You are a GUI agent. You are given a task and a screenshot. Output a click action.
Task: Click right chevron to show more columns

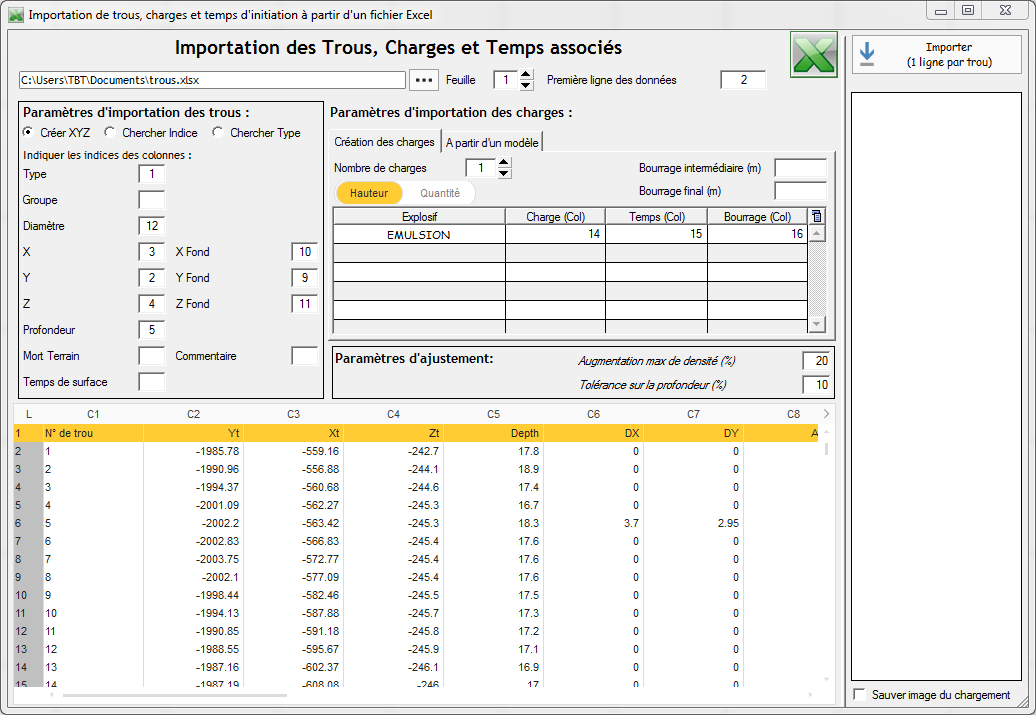tap(826, 414)
